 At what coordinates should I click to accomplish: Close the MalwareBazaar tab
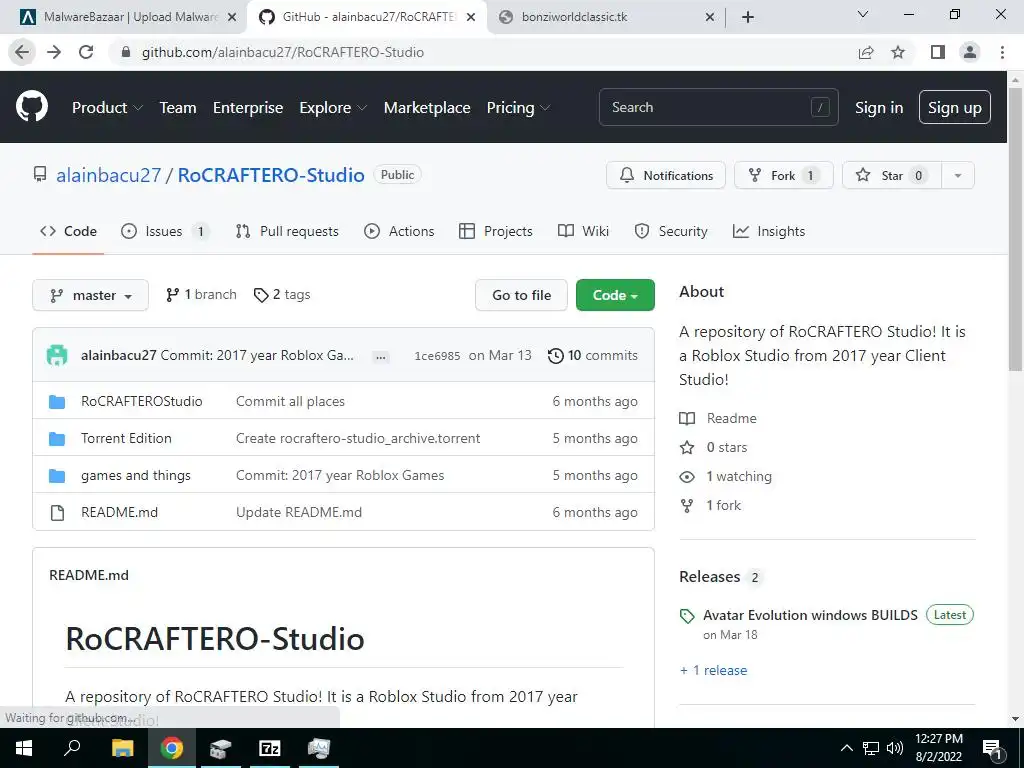[x=232, y=17]
